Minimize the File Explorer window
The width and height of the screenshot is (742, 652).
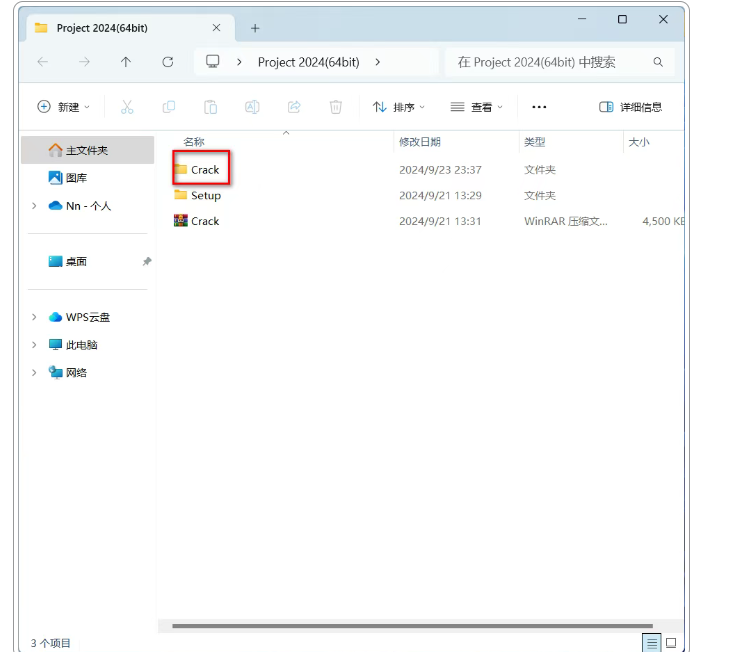582,19
